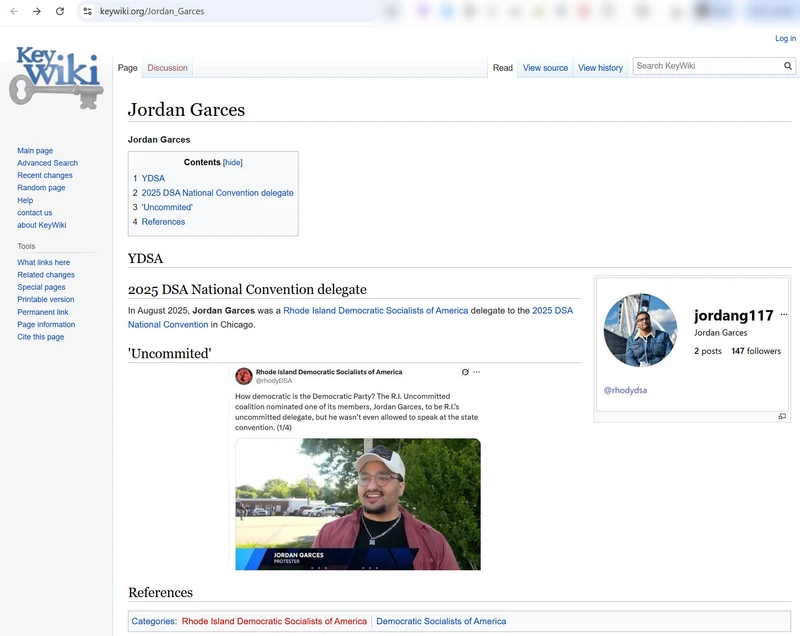The width and height of the screenshot is (800, 636).
Task: Enlarge the jordang117 profile thumbnail icon
Action: (x=782, y=417)
